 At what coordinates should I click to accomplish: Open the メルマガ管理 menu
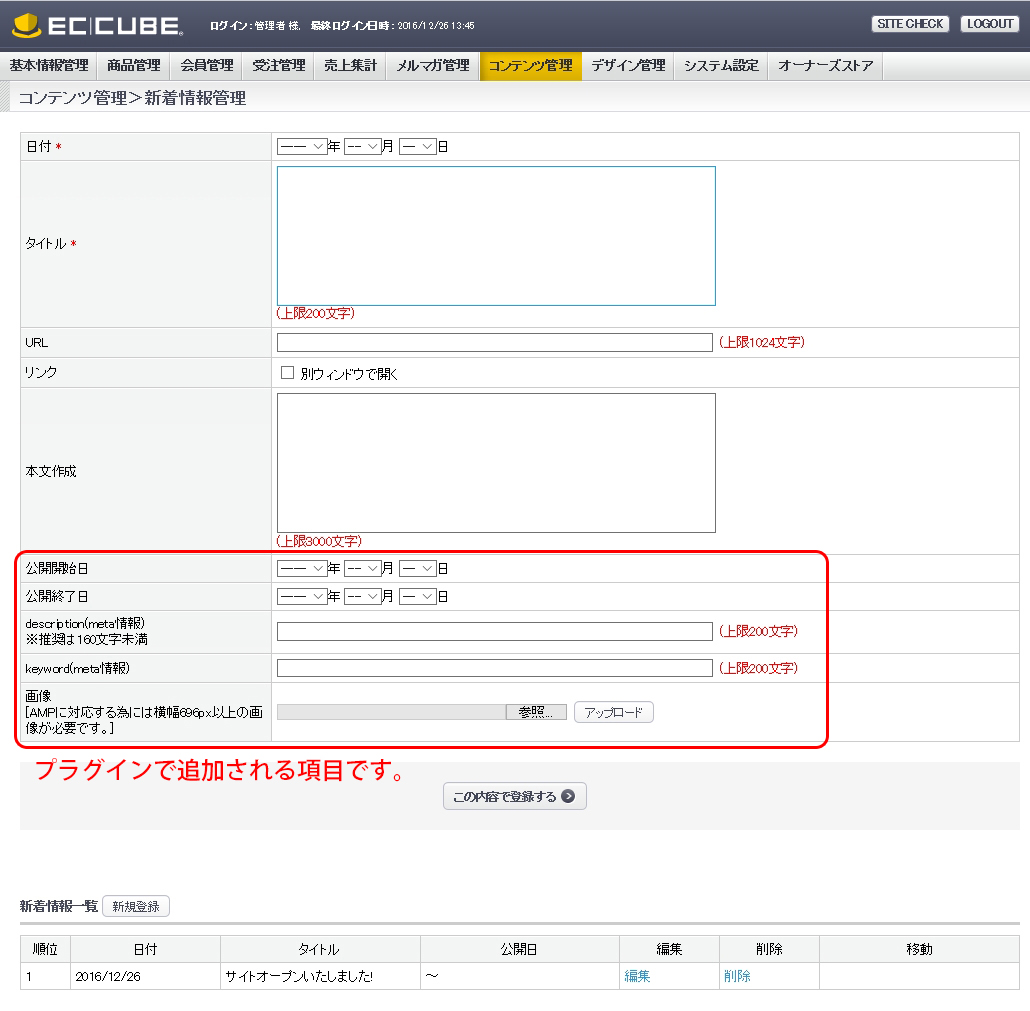[434, 66]
